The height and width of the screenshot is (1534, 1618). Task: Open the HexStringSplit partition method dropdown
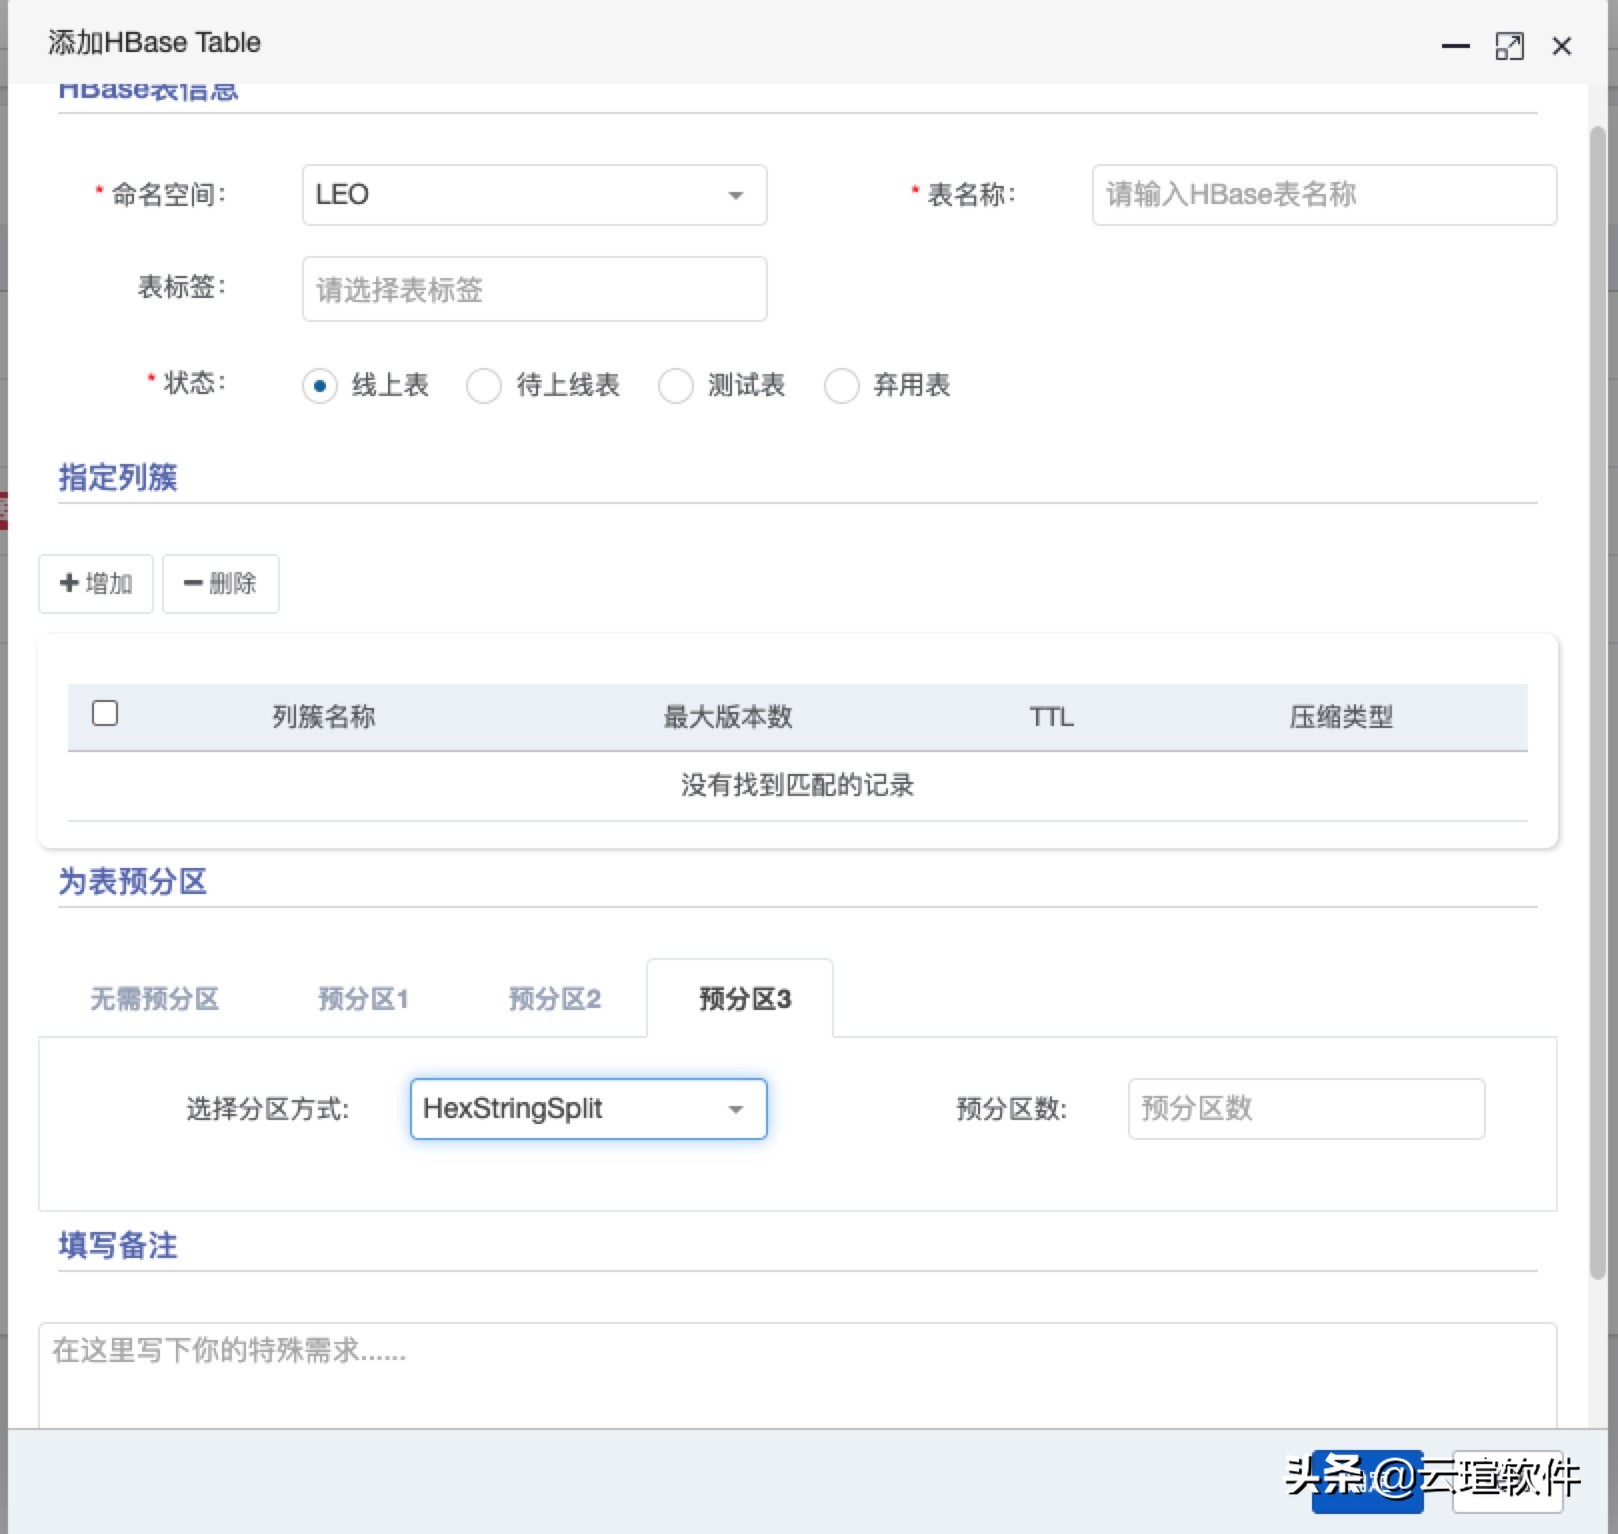point(587,1109)
